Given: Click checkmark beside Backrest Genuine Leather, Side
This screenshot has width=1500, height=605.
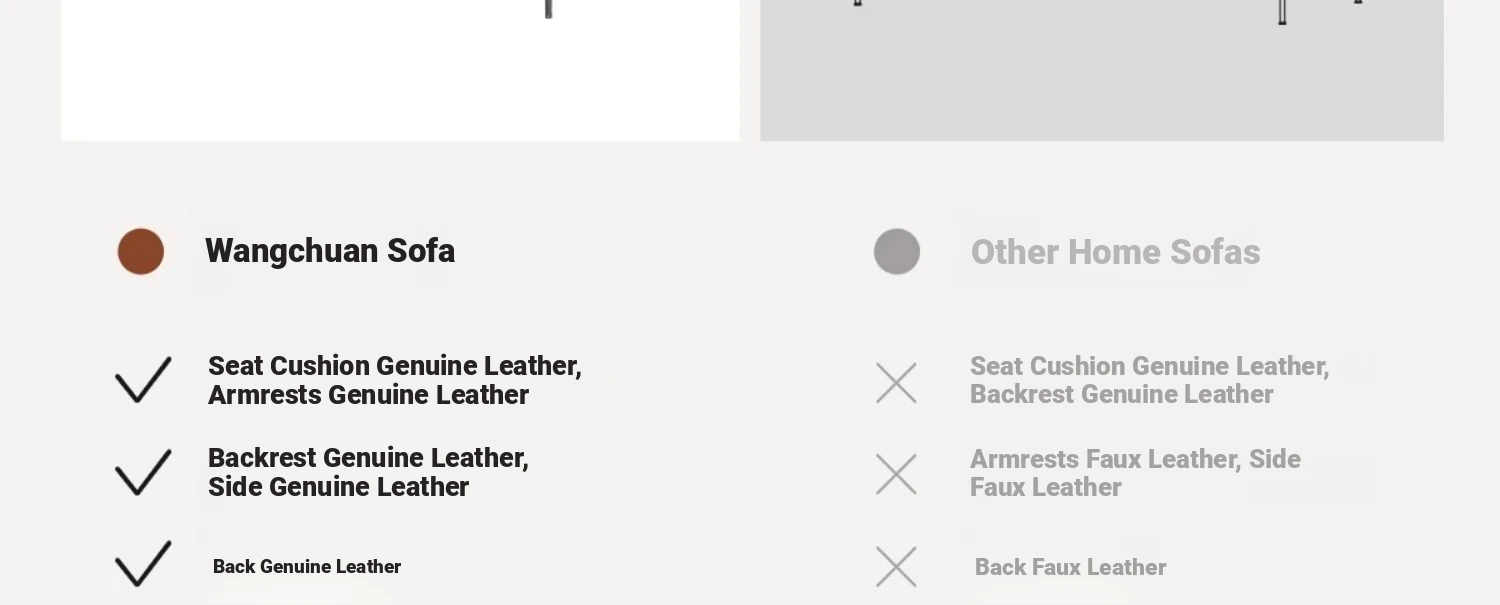Looking at the screenshot, I should [143, 472].
